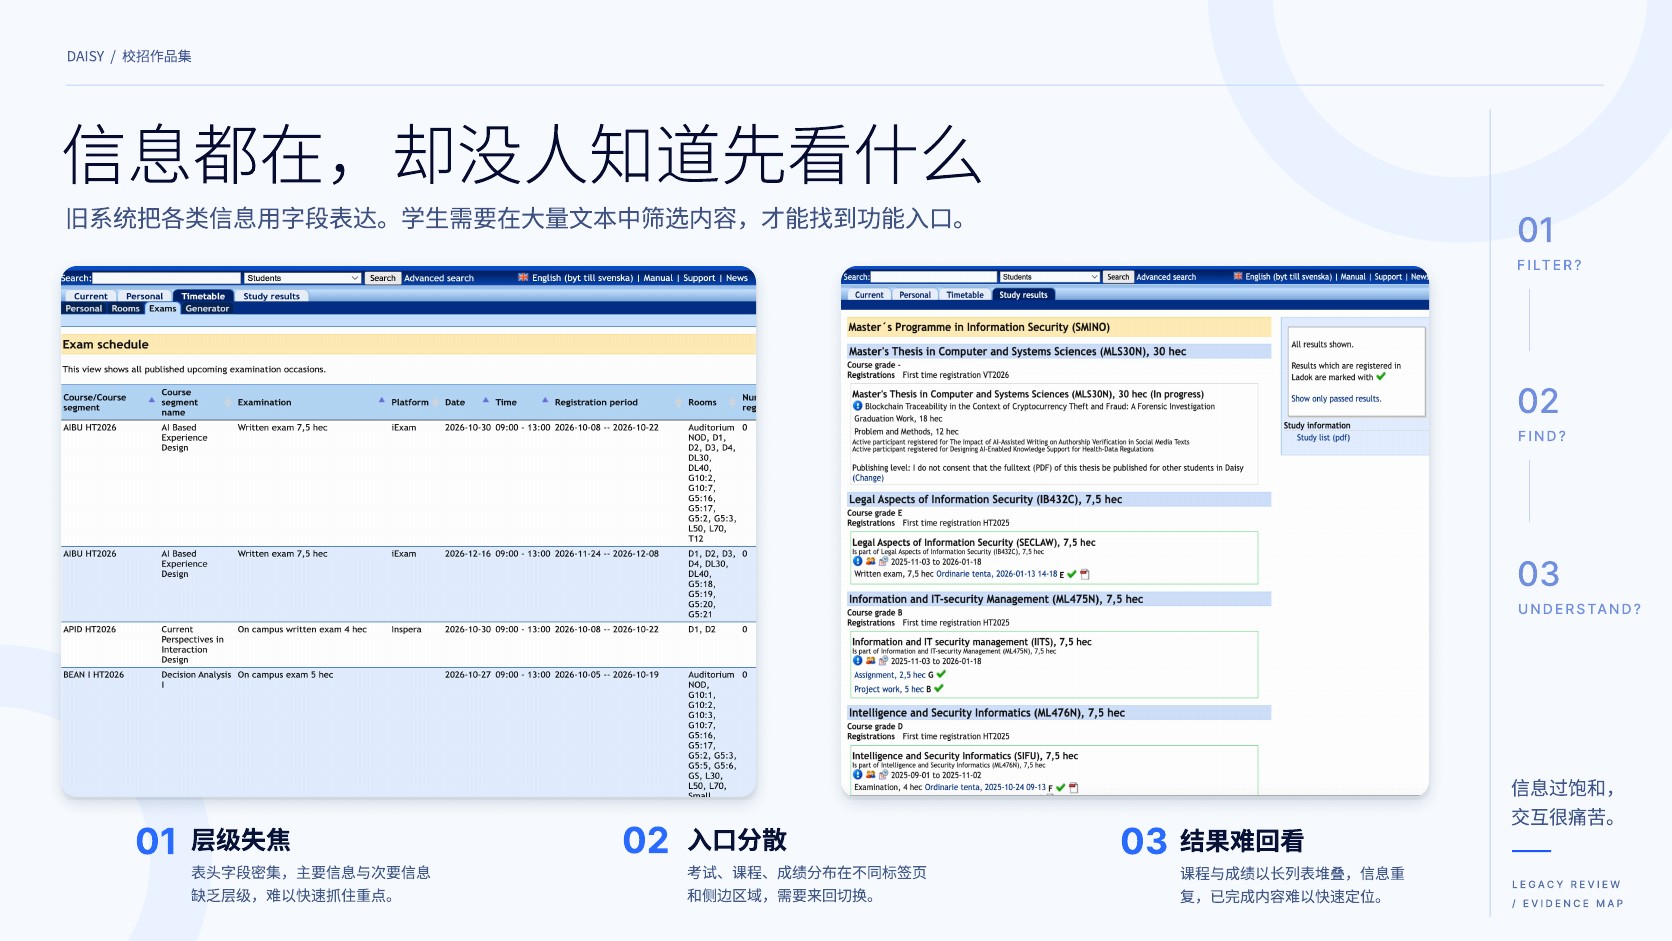This screenshot has height=941, width=1672.
Task: Select the active Study results tab in the right window
Action: (1023, 295)
